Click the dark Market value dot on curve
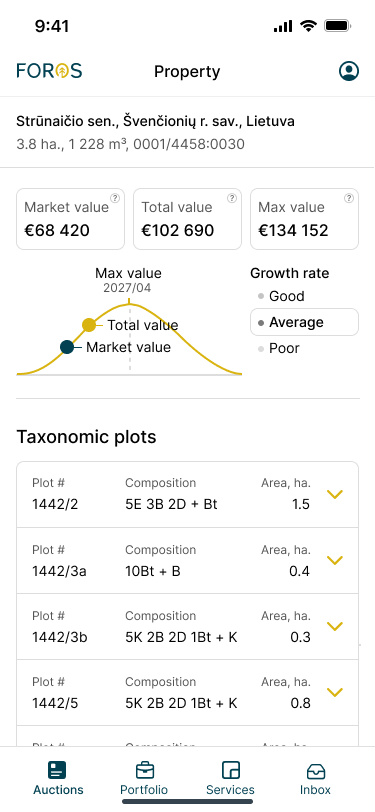This screenshot has width=375, height=812. pyautogui.click(x=67, y=347)
